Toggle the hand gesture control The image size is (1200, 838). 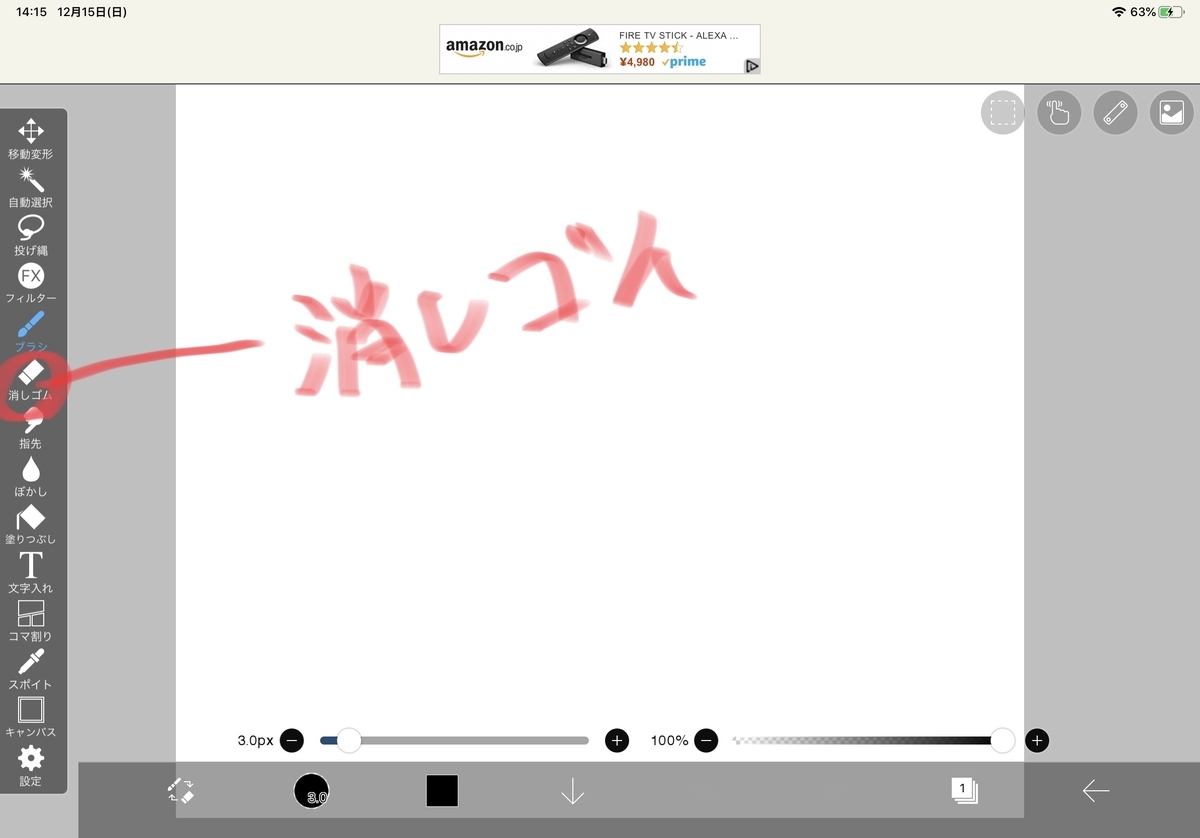[1058, 113]
